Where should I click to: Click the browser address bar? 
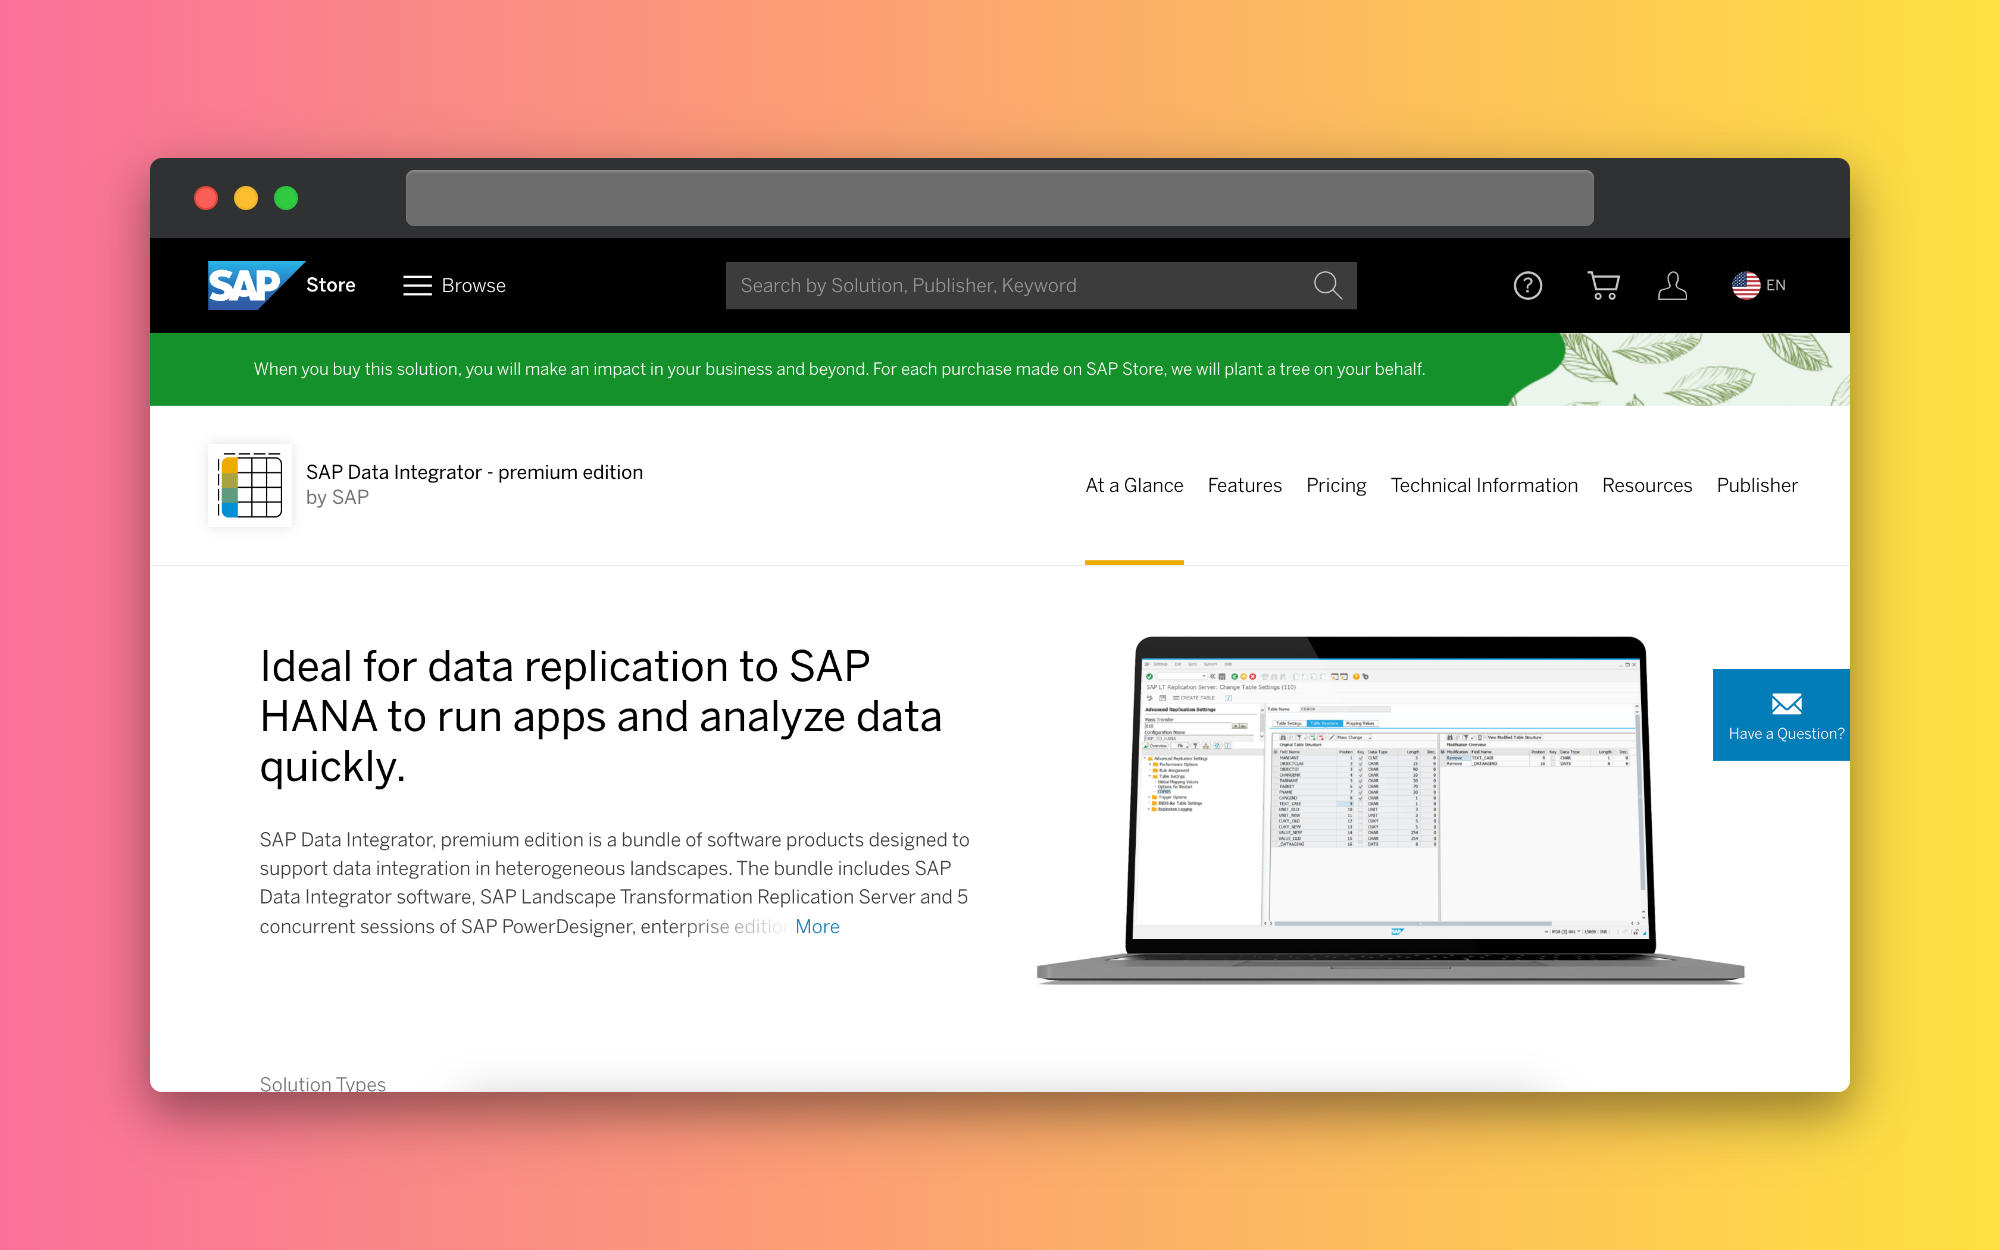coord(999,198)
